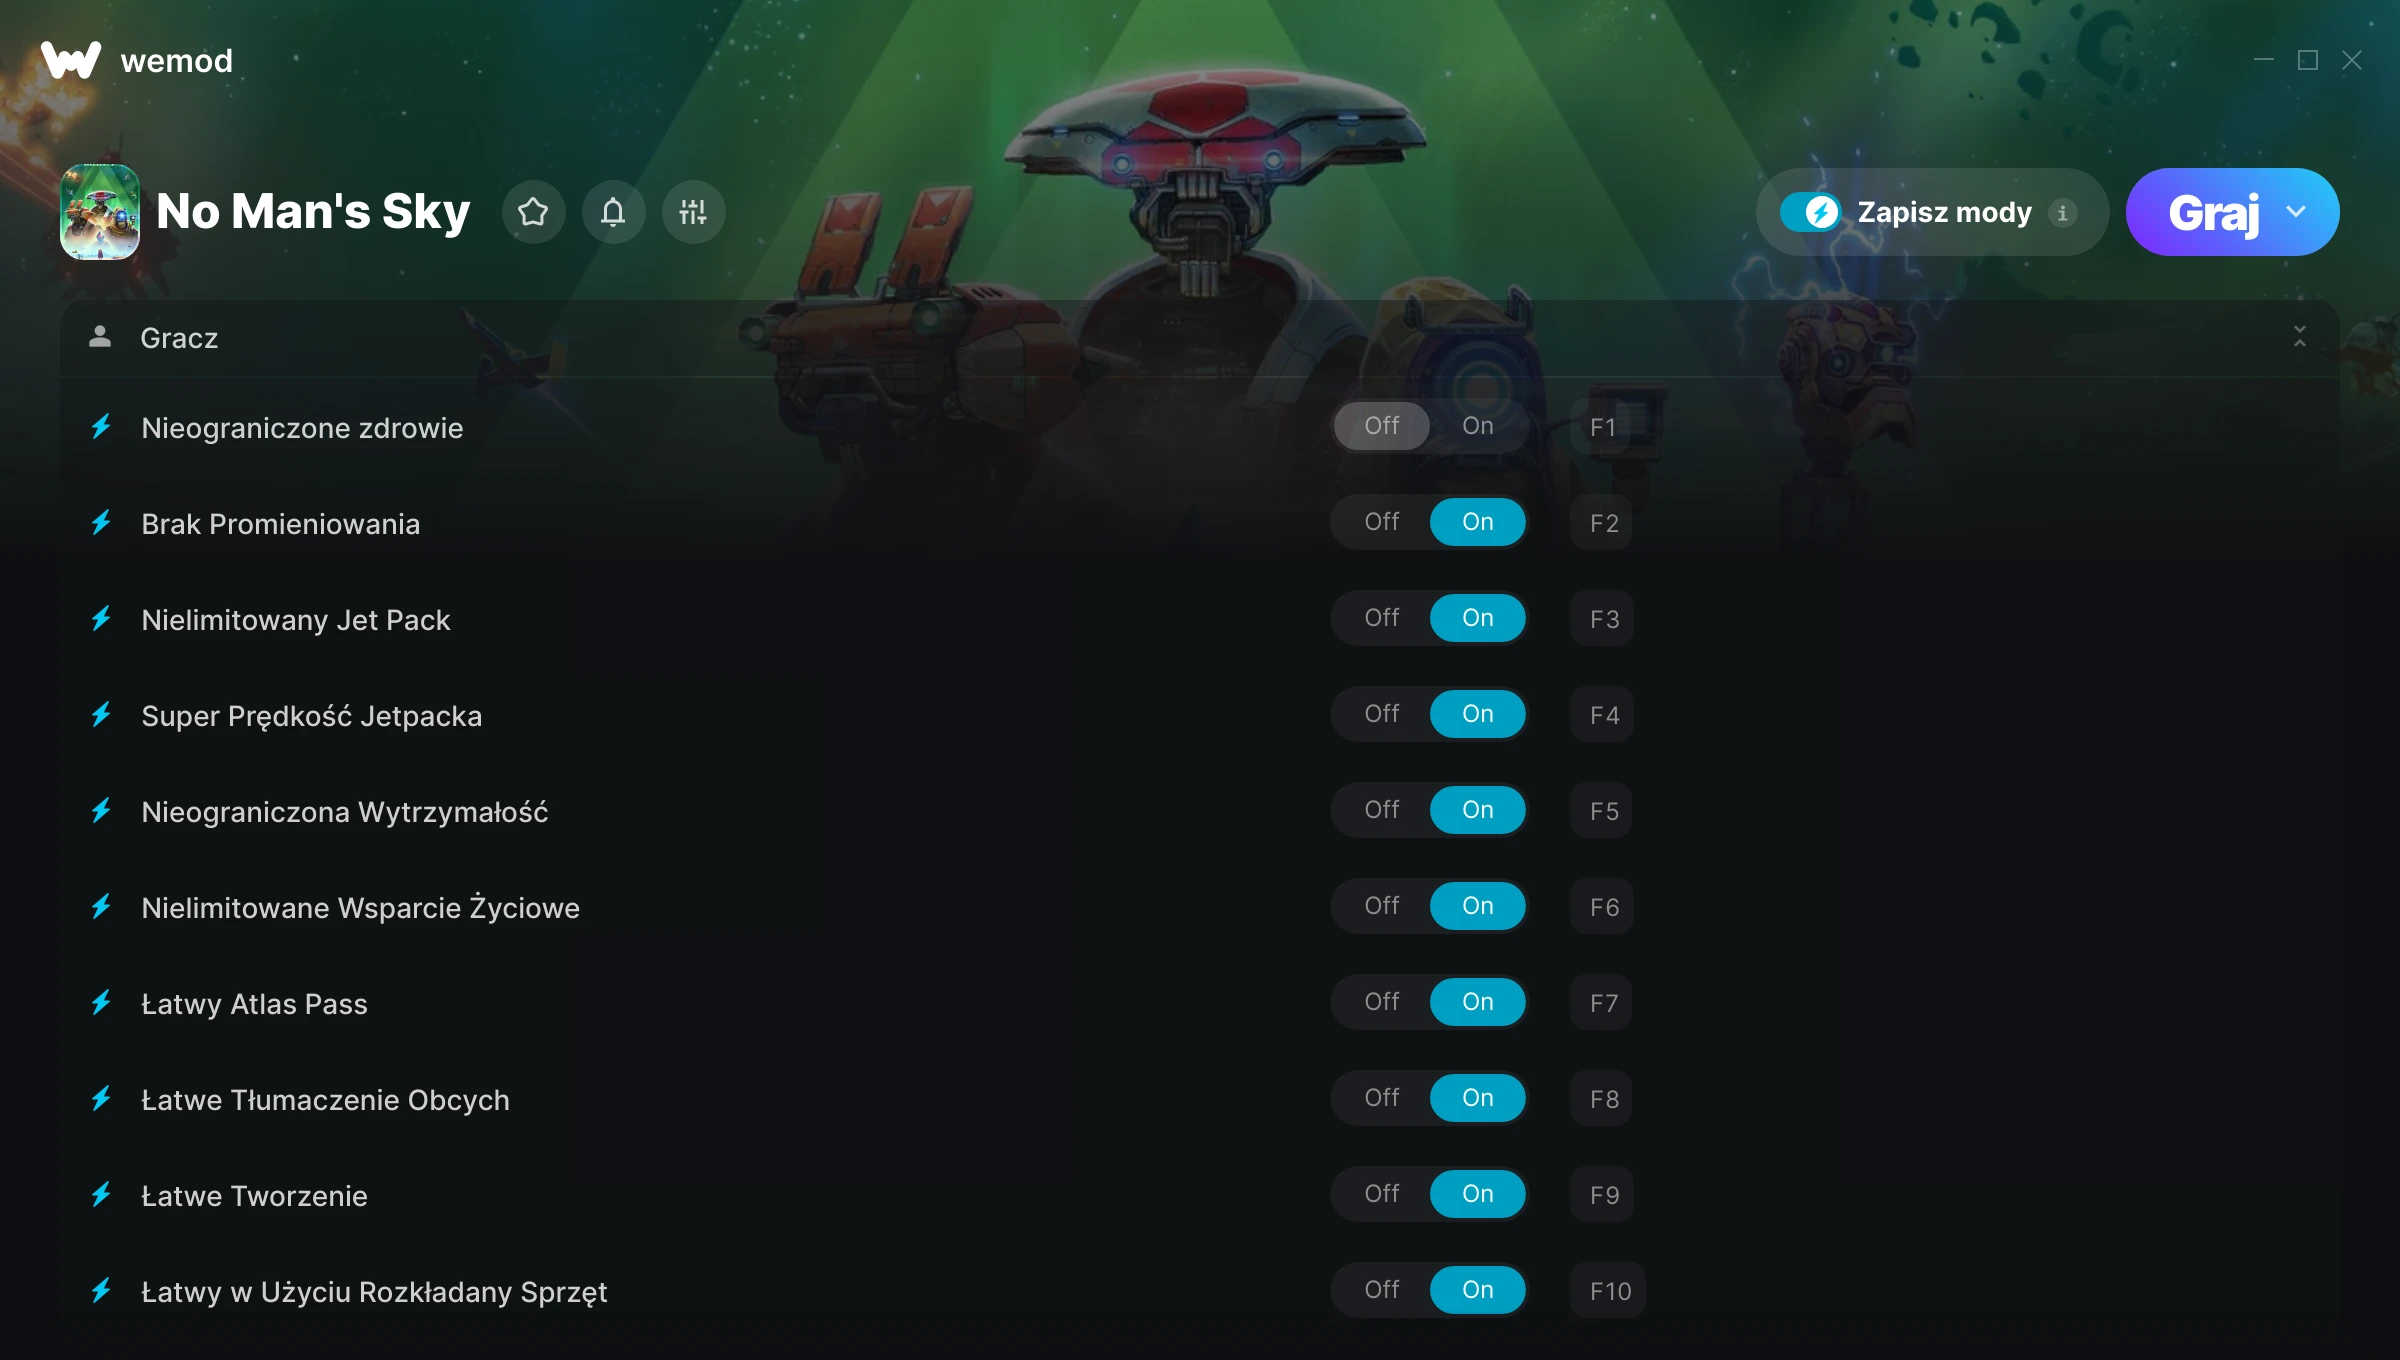
Task: Change the F10 hotkey binding
Action: point(1609,1291)
